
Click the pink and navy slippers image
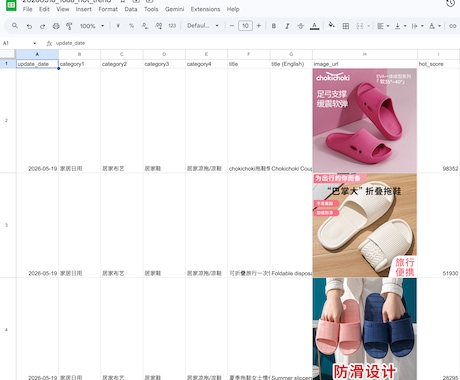(x=365, y=329)
